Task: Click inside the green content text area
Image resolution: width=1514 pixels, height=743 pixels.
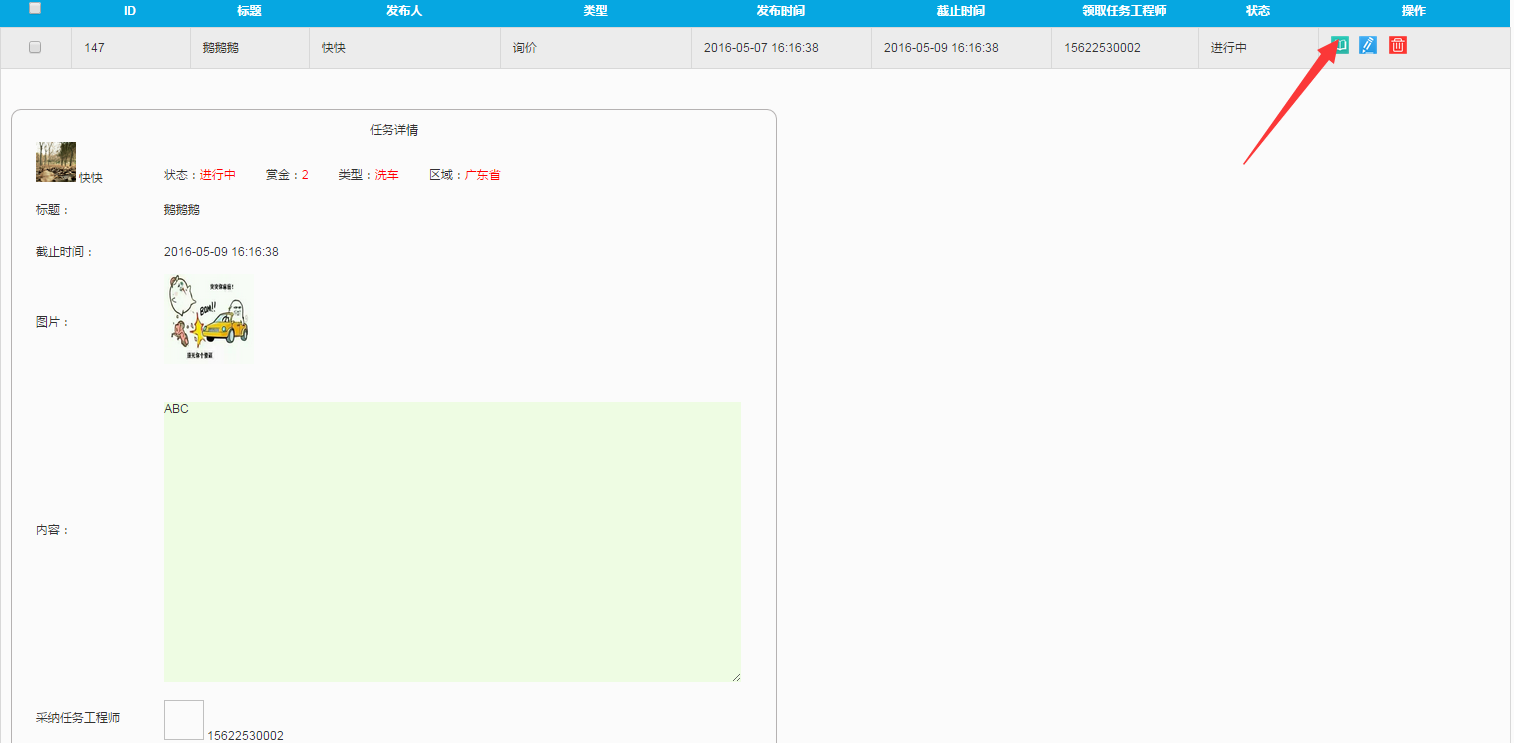Action: (x=452, y=542)
